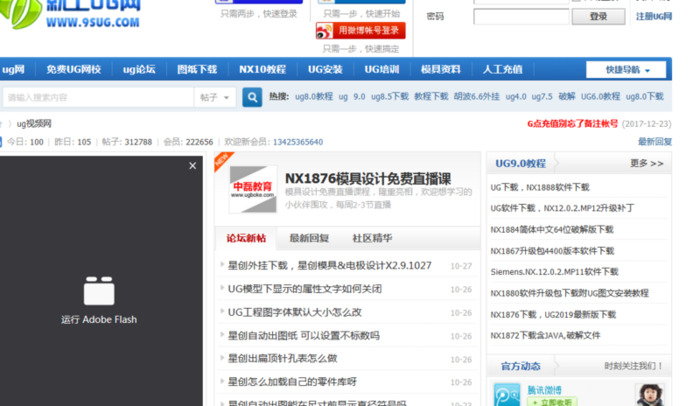
Task: Open the ug网 navigation item
Action: tap(13, 69)
